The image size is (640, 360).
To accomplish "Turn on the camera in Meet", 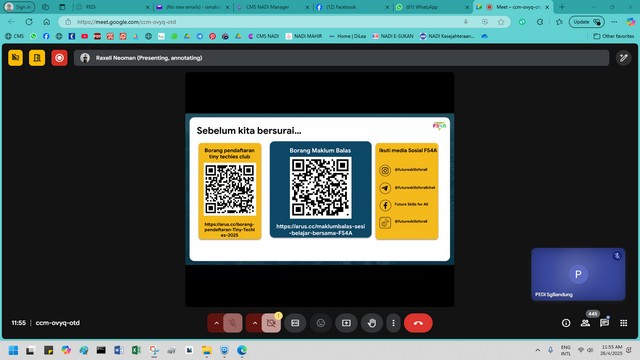I will (271, 323).
